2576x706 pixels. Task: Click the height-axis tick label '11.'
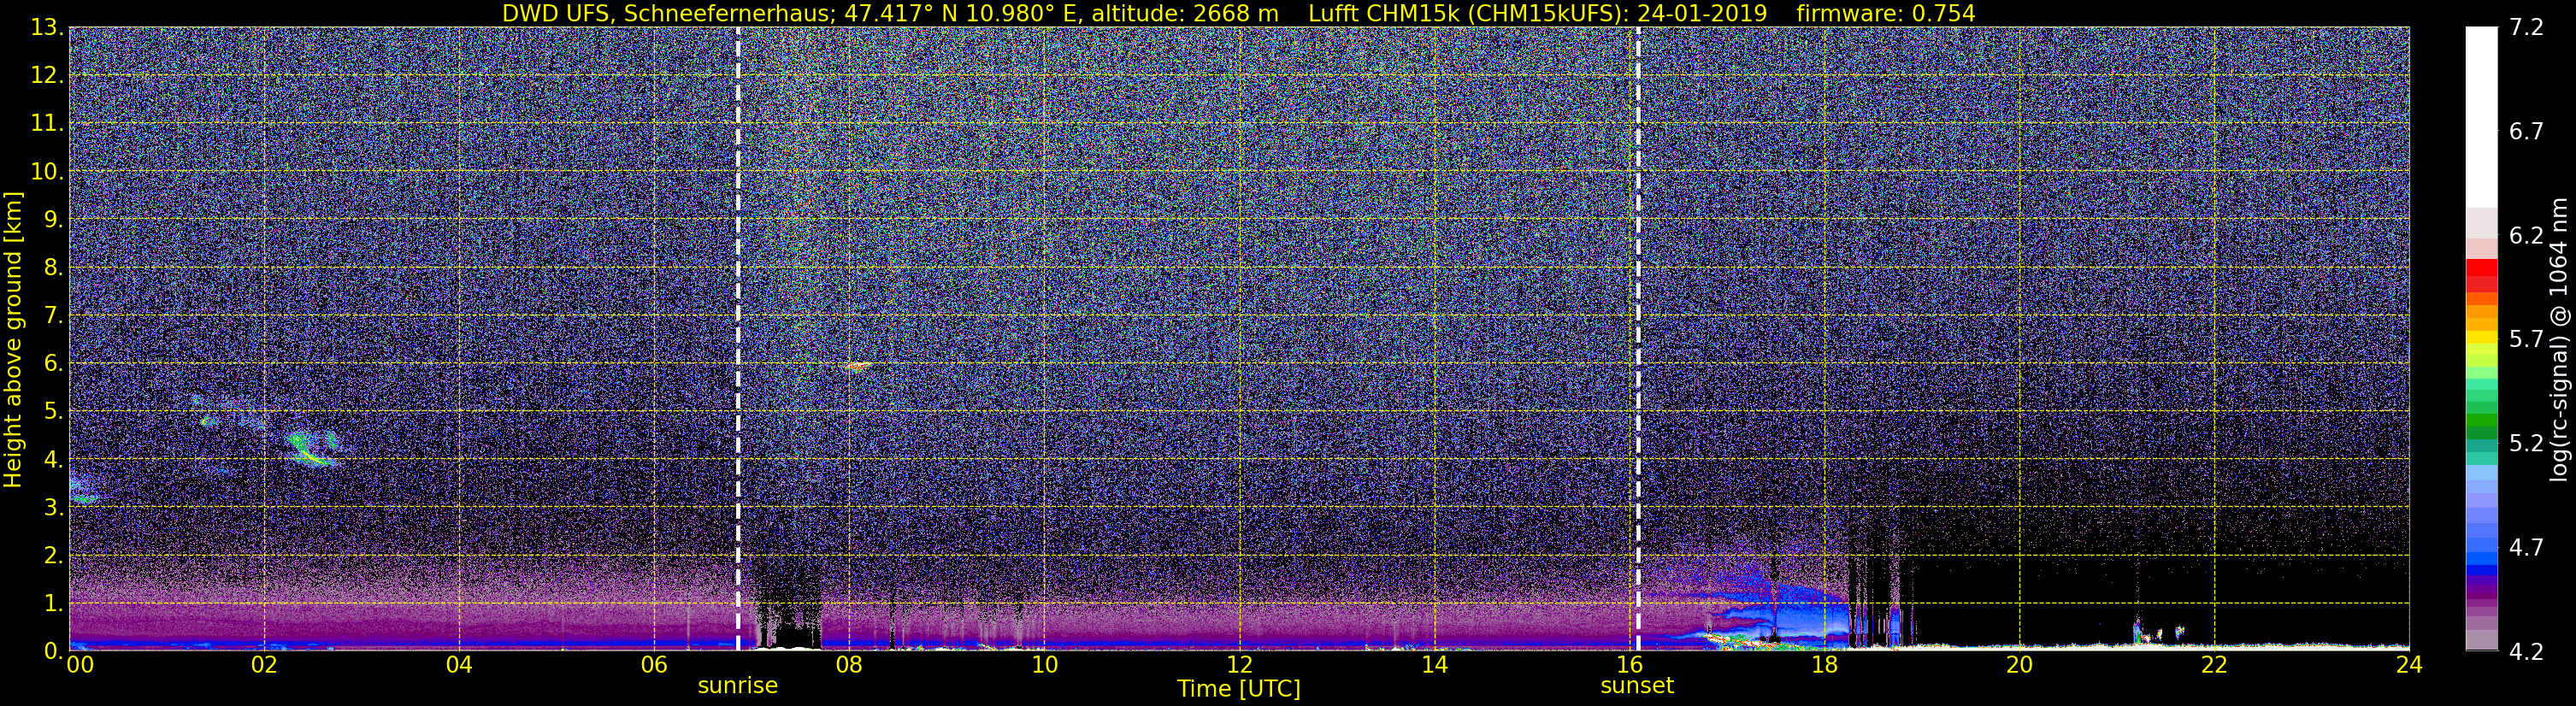click(47, 124)
